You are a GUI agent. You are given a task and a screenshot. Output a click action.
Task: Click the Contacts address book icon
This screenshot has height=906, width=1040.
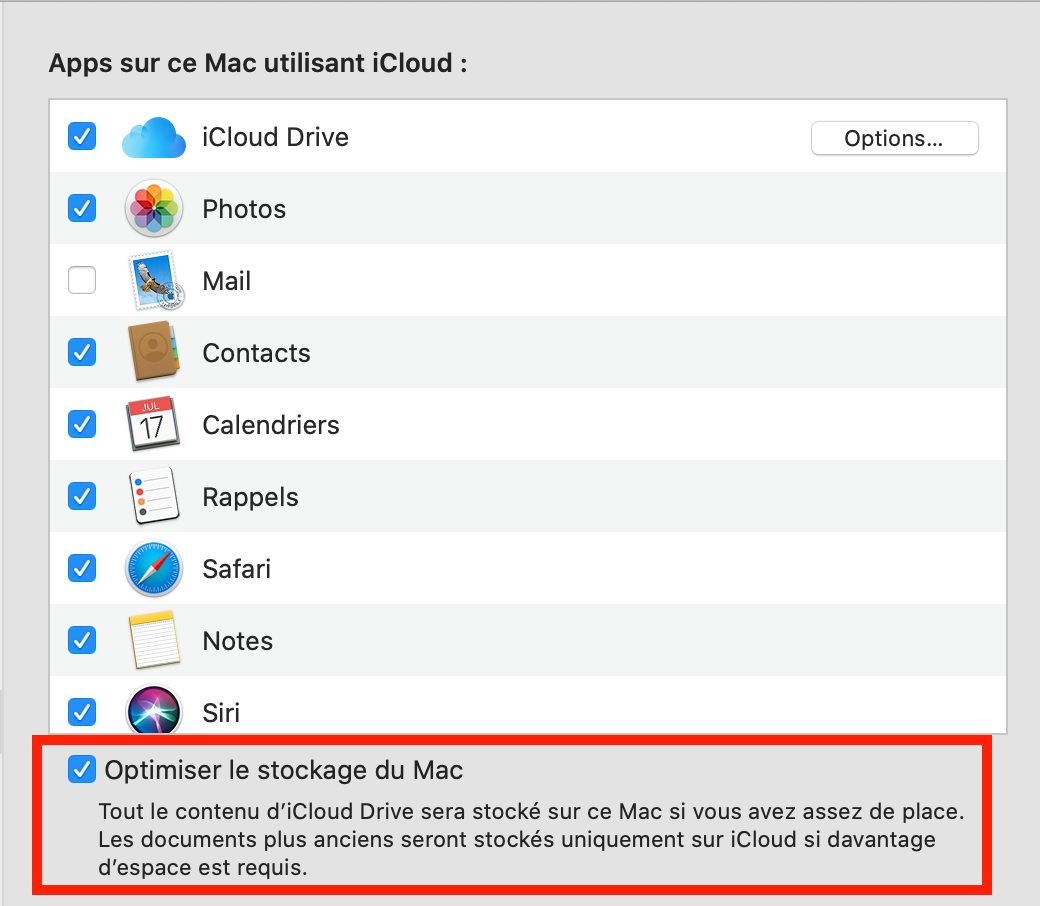[154, 352]
